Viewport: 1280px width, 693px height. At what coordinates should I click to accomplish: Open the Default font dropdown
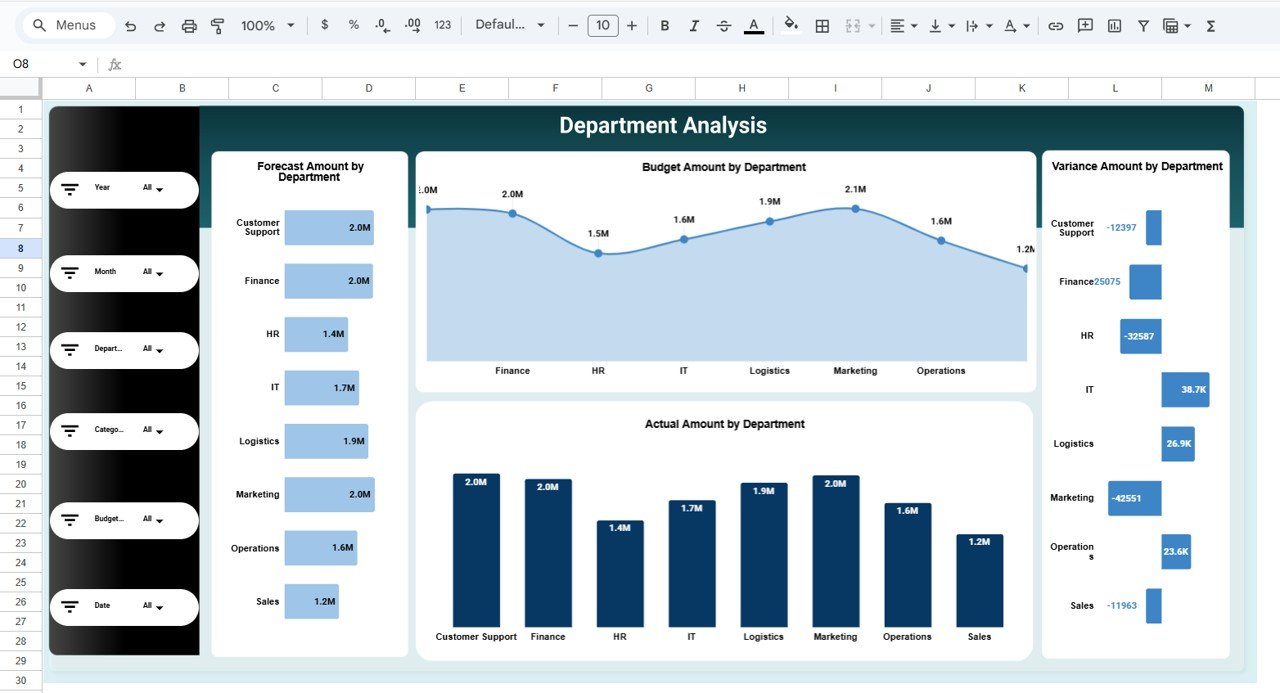pos(509,26)
